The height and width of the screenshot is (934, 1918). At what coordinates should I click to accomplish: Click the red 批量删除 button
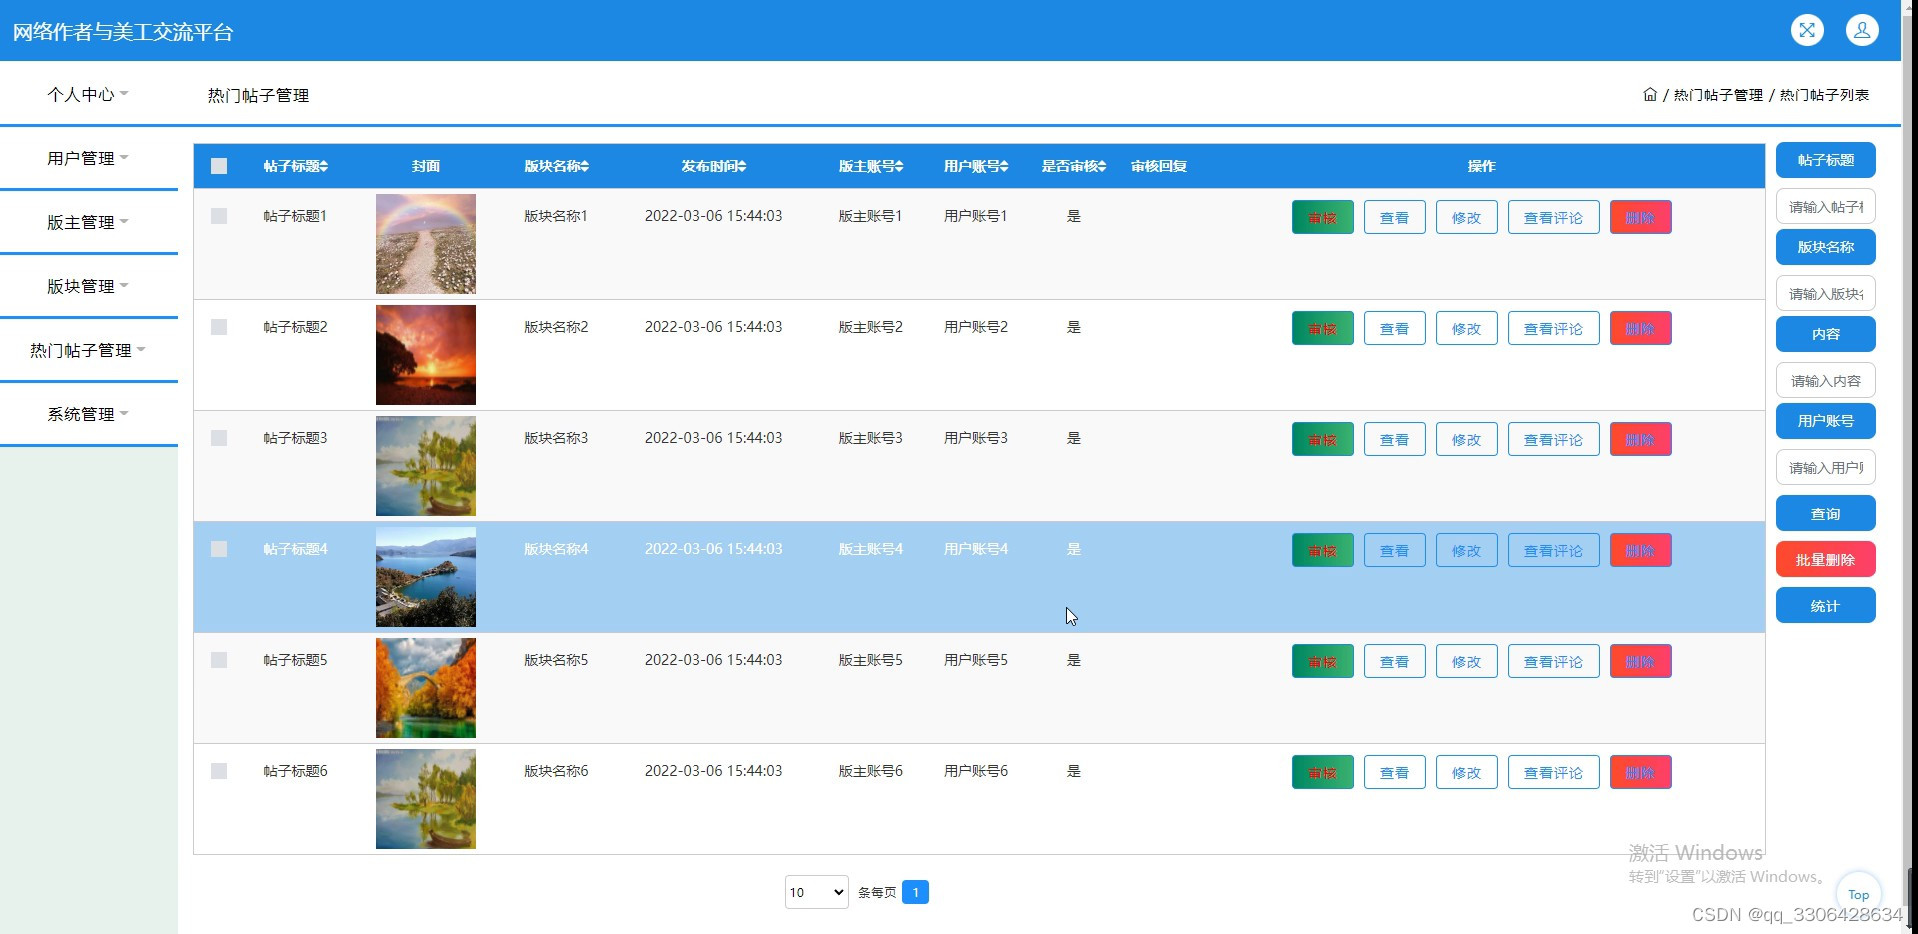coord(1825,559)
